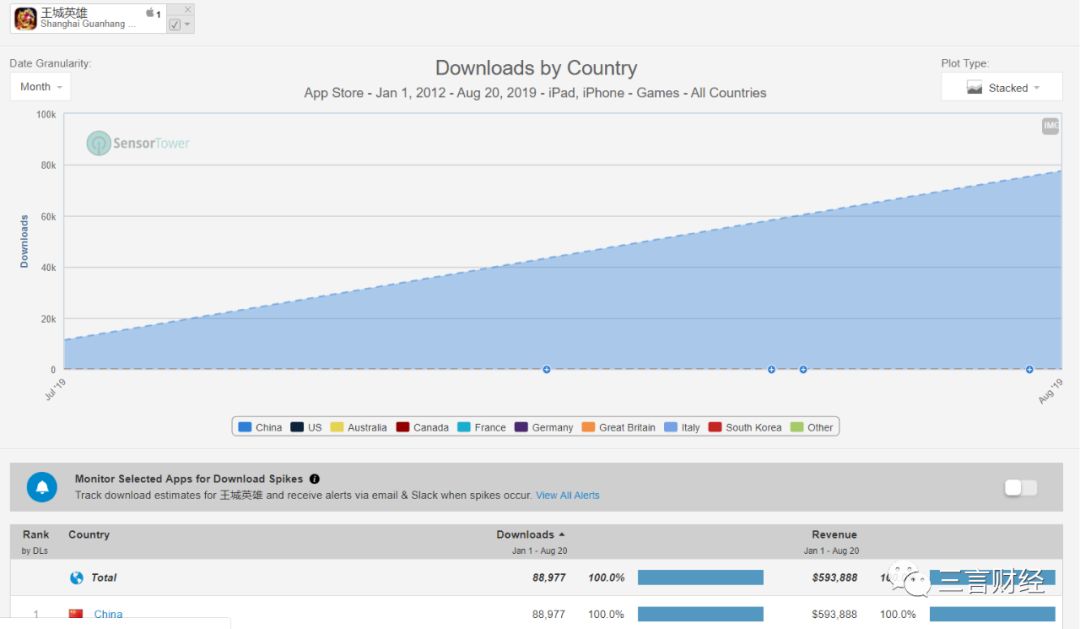Open the China country link

(108, 614)
